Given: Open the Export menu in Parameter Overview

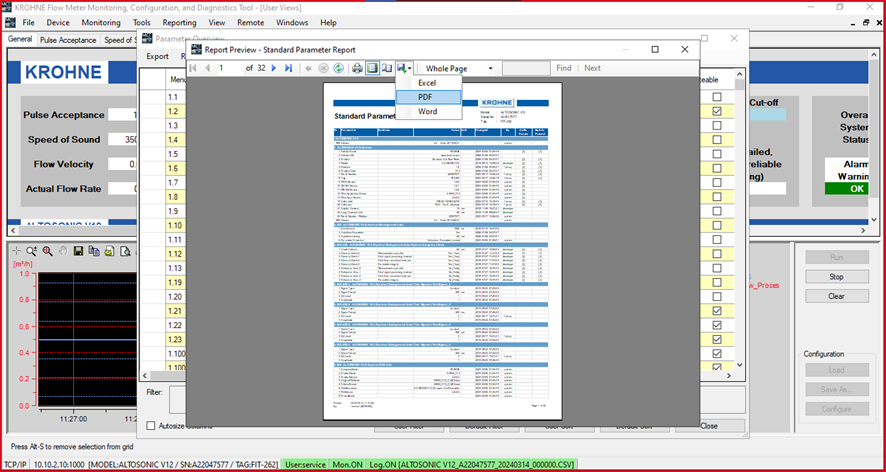Looking at the screenshot, I should [x=158, y=56].
